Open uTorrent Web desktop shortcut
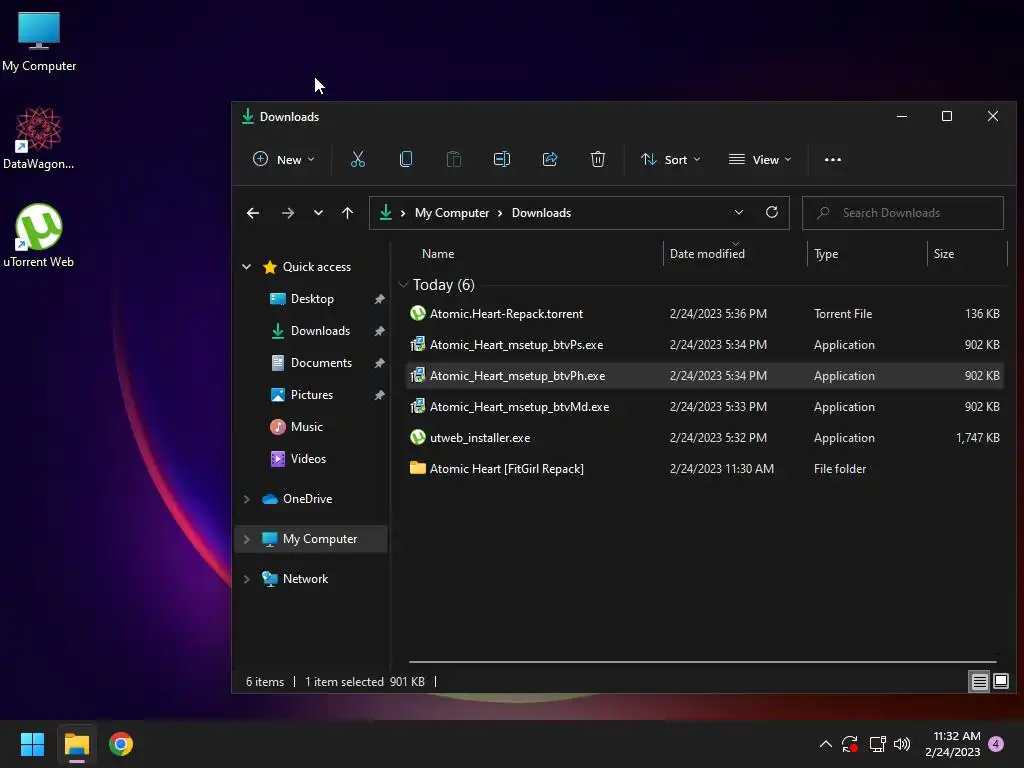Image resolution: width=1024 pixels, height=768 pixels. 39,236
